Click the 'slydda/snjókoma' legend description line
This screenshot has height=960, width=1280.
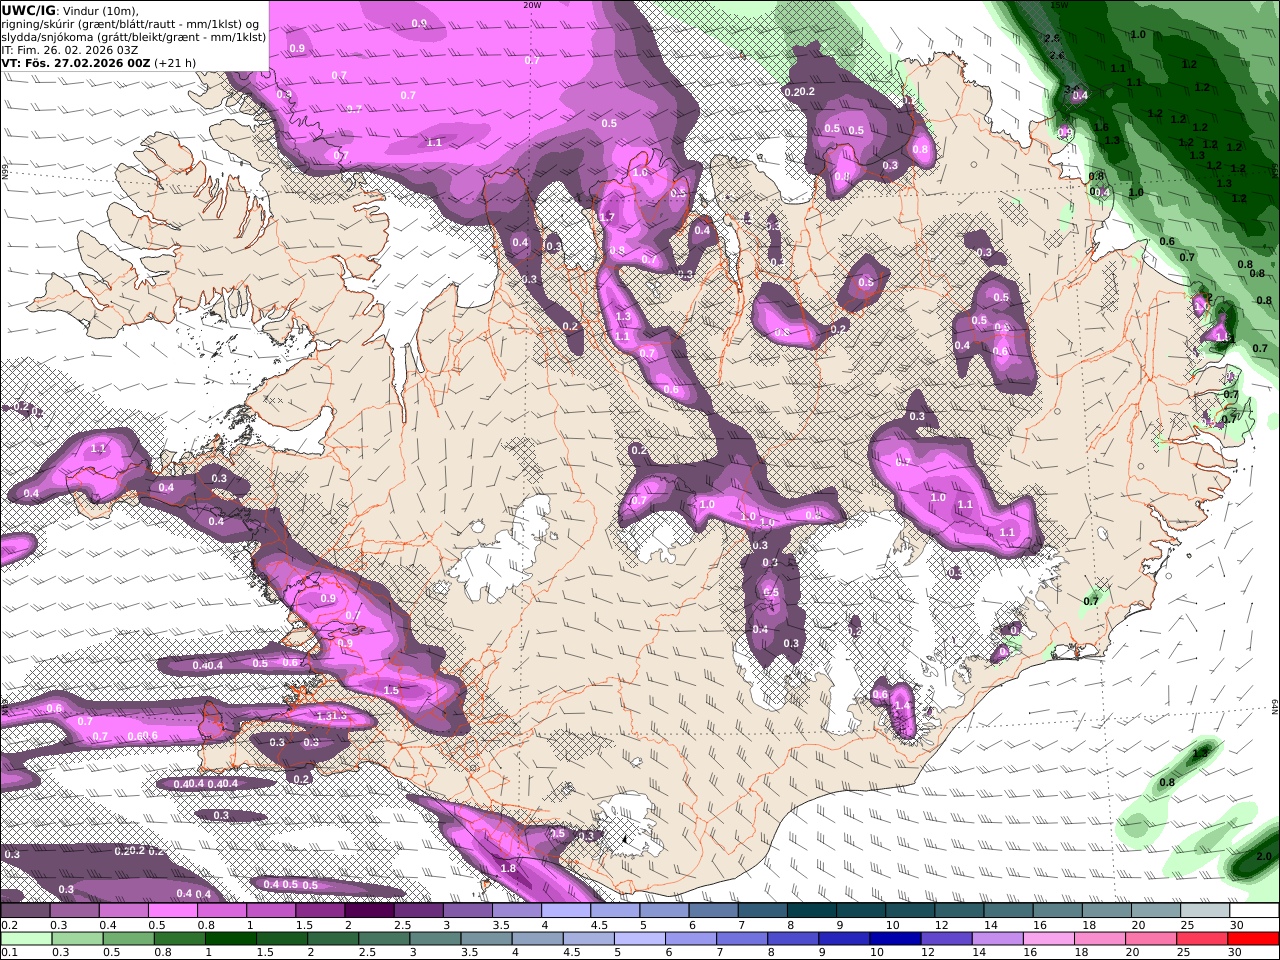coord(134,36)
